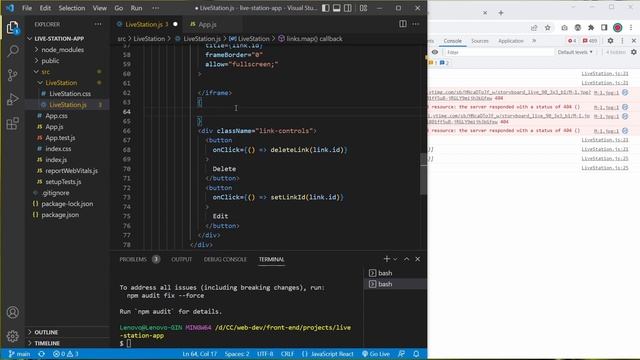Viewport: 640px width, 360px height.
Task: Click JavaScript React language mode
Action: (328, 354)
